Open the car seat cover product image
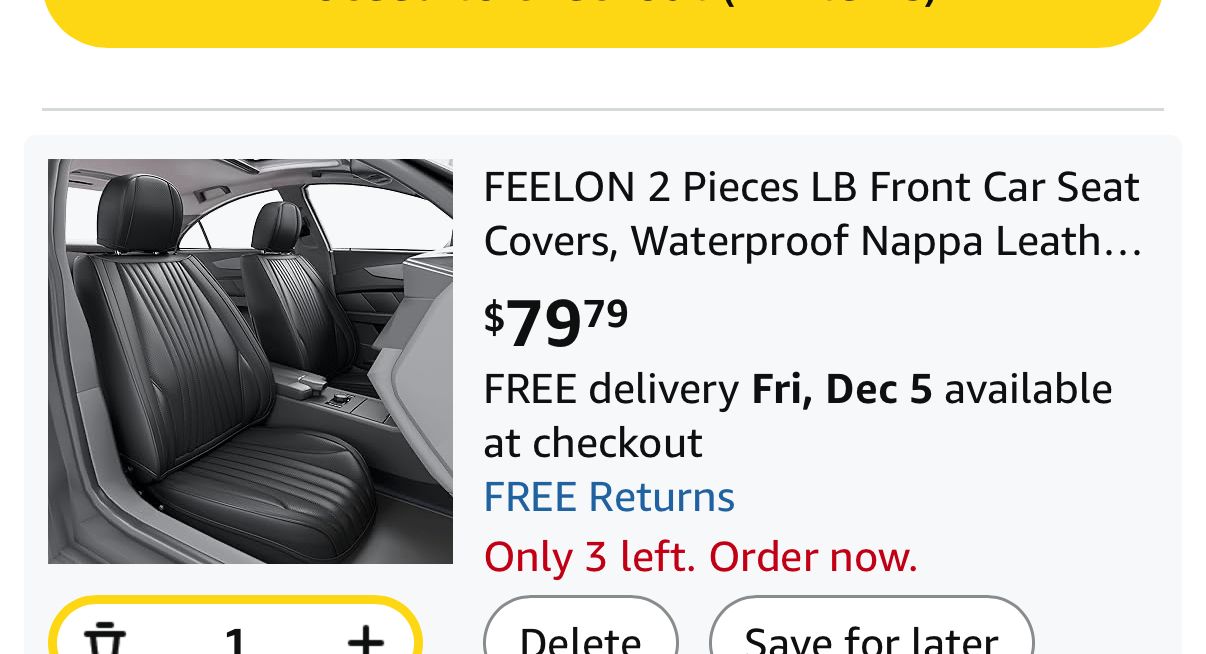Viewport: 1206px width, 654px height. coord(250,361)
